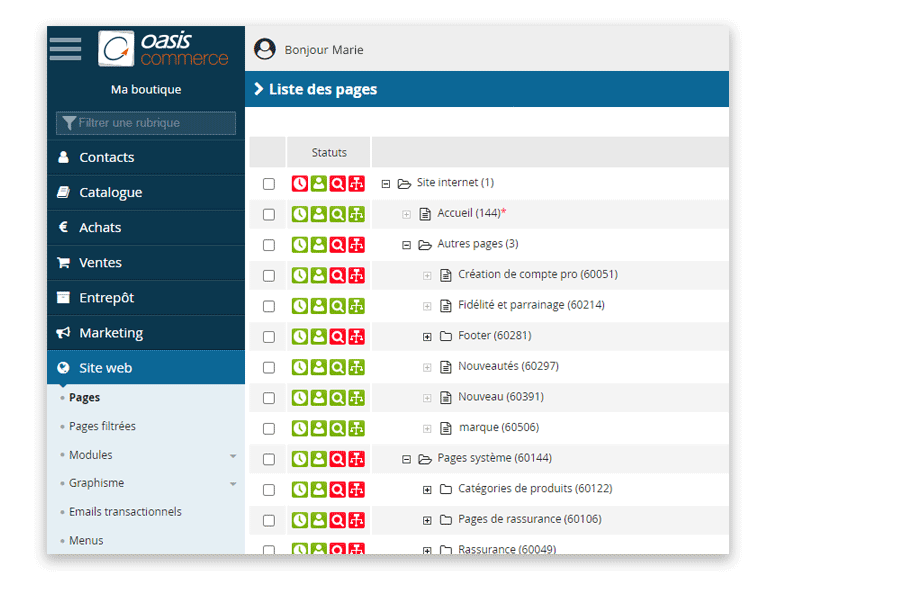Click the green user status icon for Site internet

[319, 184]
